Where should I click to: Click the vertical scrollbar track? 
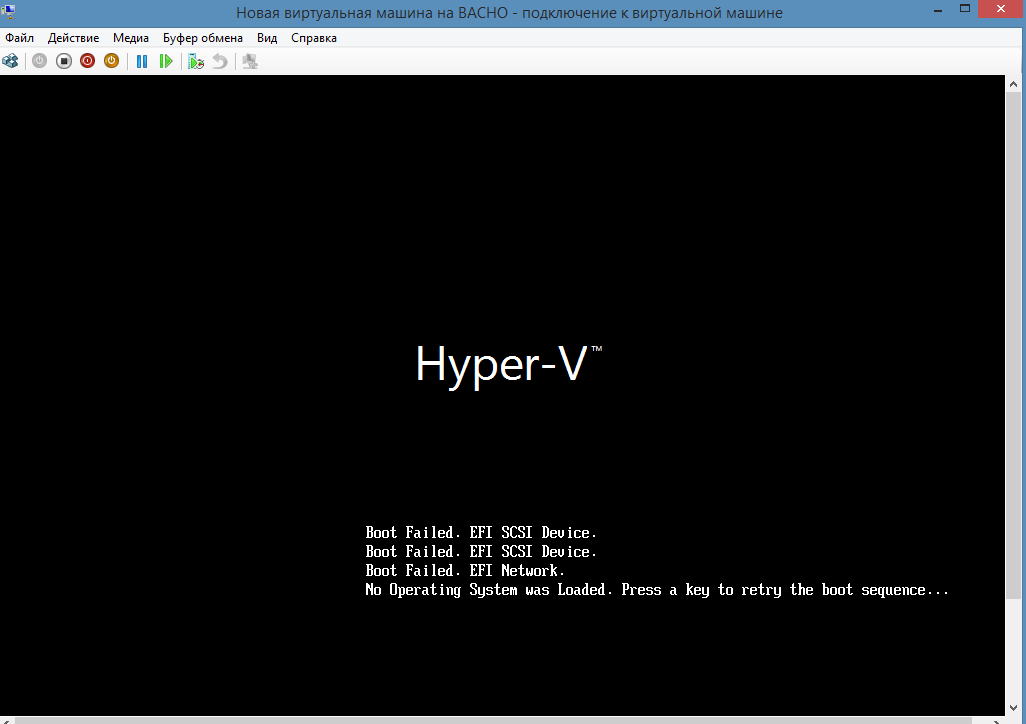point(1013,649)
